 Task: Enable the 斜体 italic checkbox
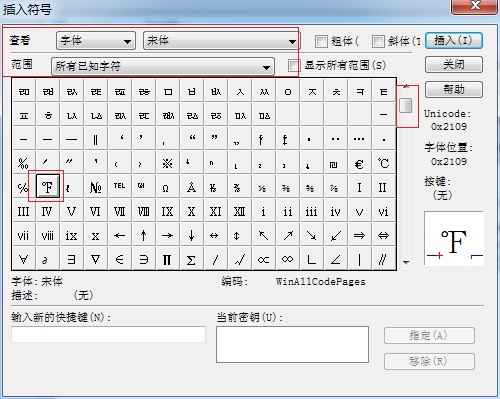[378, 41]
